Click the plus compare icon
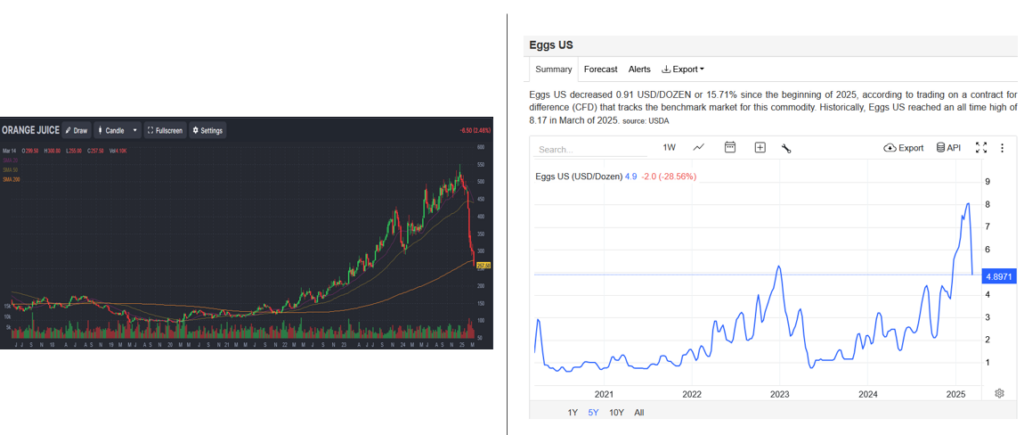 pyautogui.click(x=760, y=148)
